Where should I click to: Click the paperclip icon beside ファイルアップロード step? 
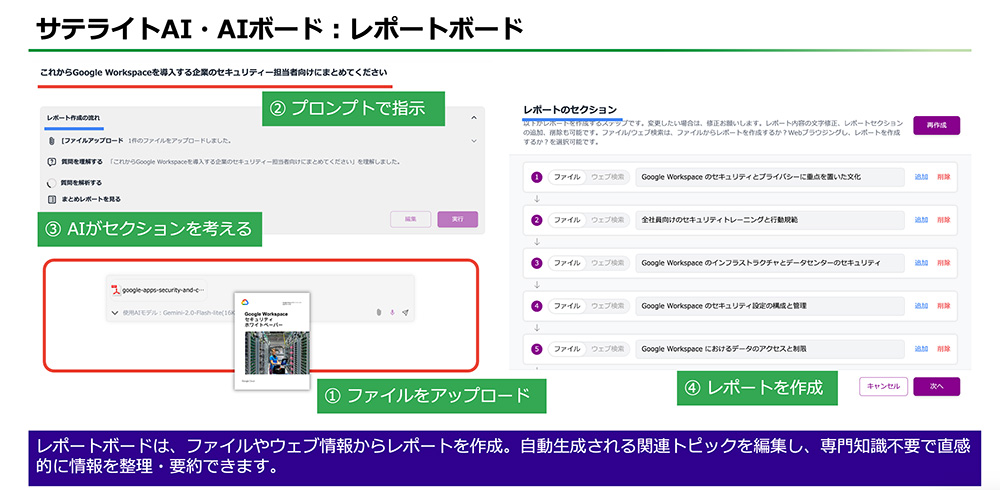pyautogui.click(x=51, y=140)
